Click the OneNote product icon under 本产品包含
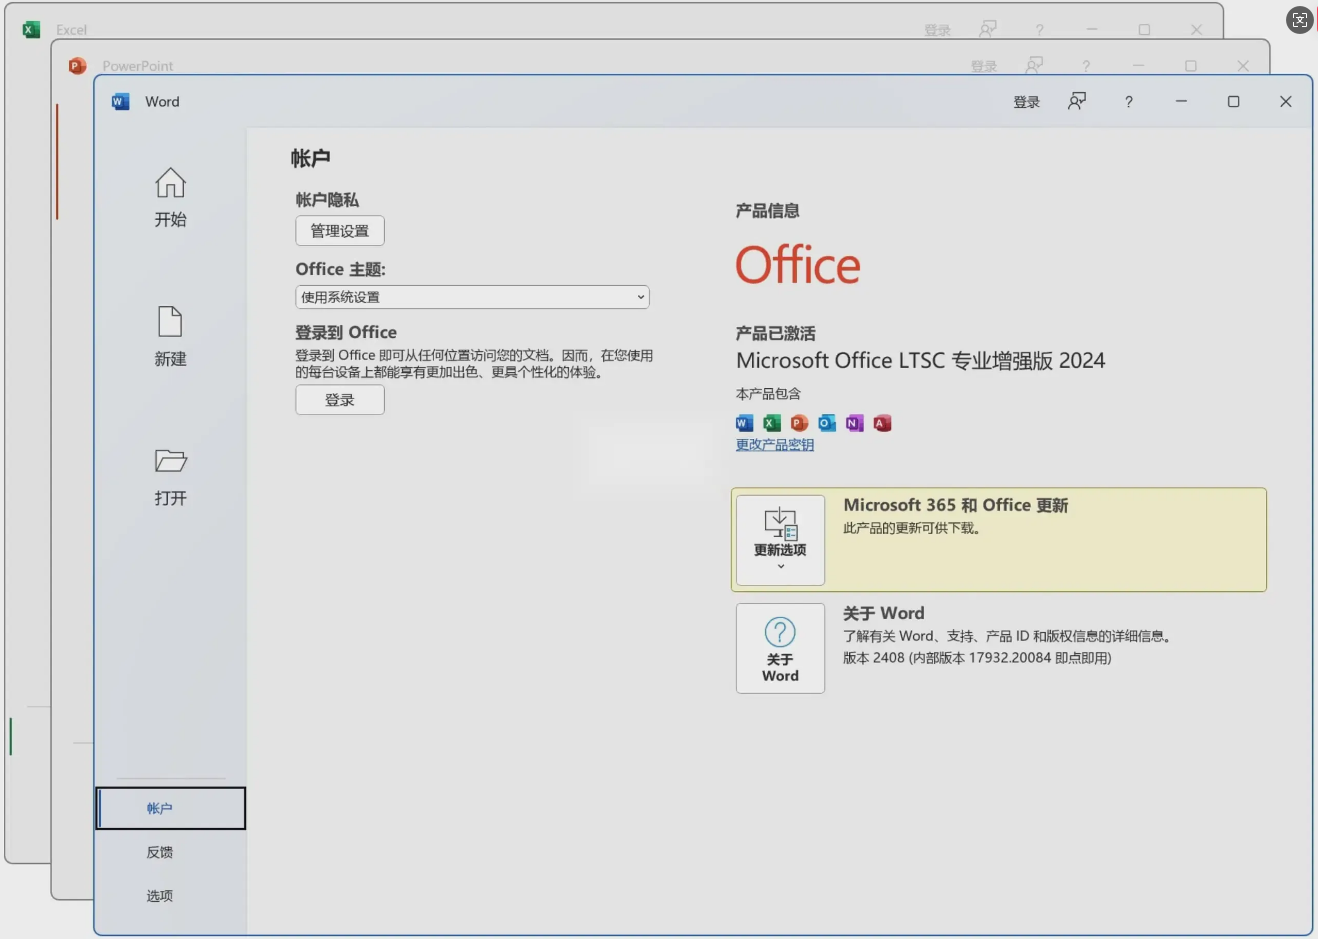The height and width of the screenshot is (939, 1318). pyautogui.click(x=854, y=423)
